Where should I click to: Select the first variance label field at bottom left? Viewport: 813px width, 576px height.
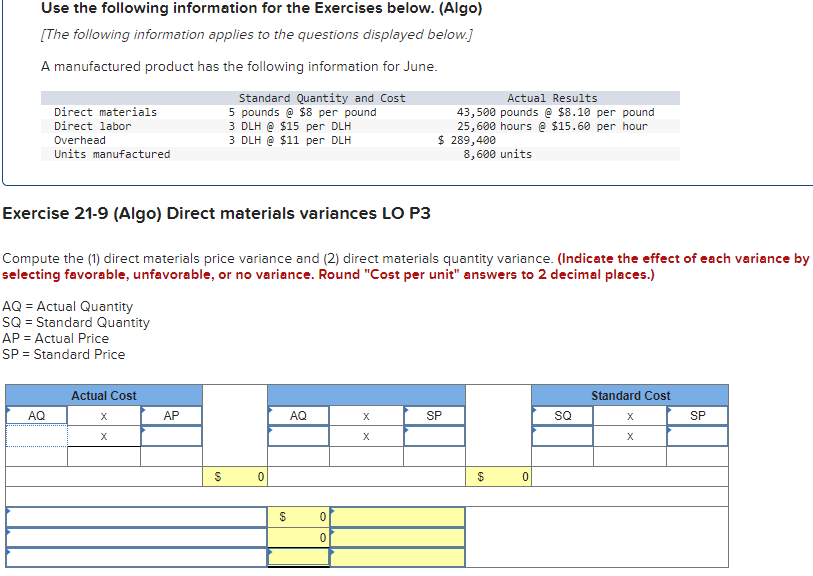coord(135,515)
